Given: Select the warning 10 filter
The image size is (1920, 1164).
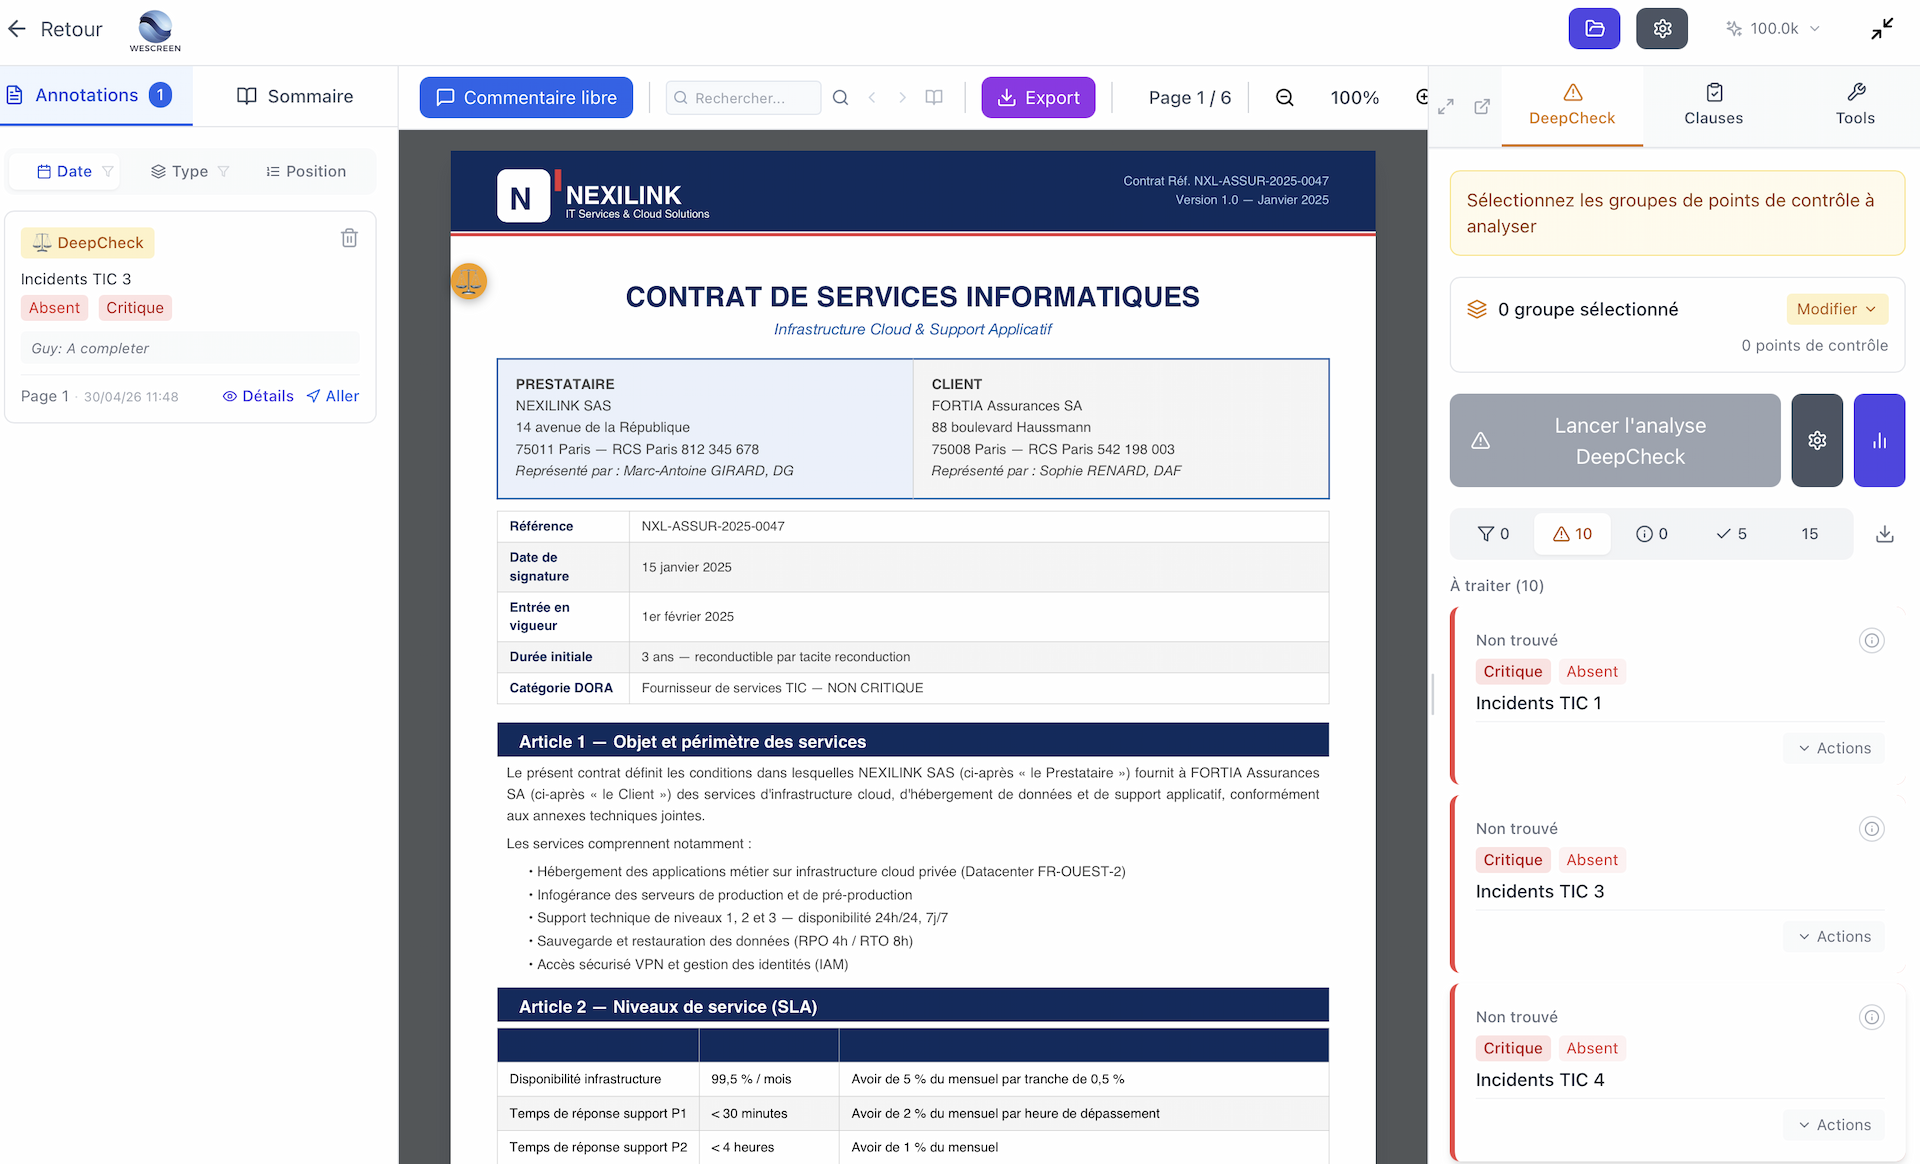Looking at the screenshot, I should (x=1572, y=534).
